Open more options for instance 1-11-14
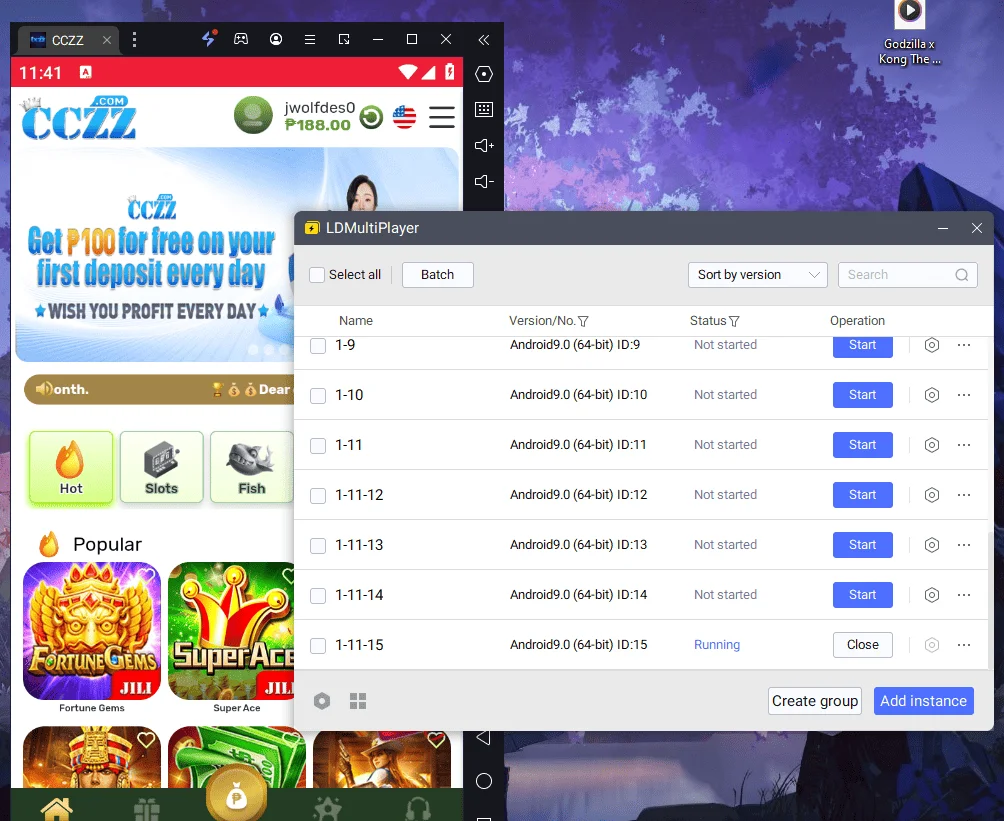Image resolution: width=1004 pixels, height=821 pixels. point(964,594)
